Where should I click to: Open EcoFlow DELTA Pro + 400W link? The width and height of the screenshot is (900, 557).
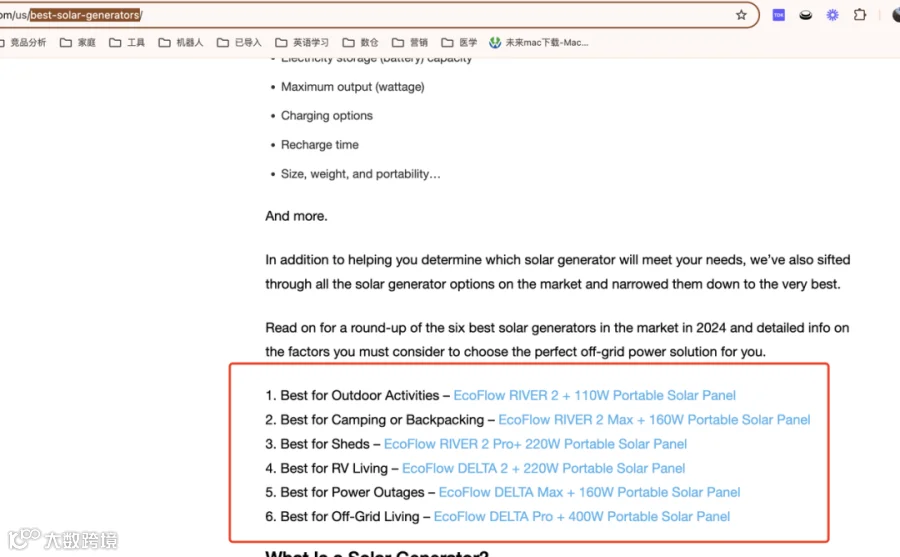point(582,517)
